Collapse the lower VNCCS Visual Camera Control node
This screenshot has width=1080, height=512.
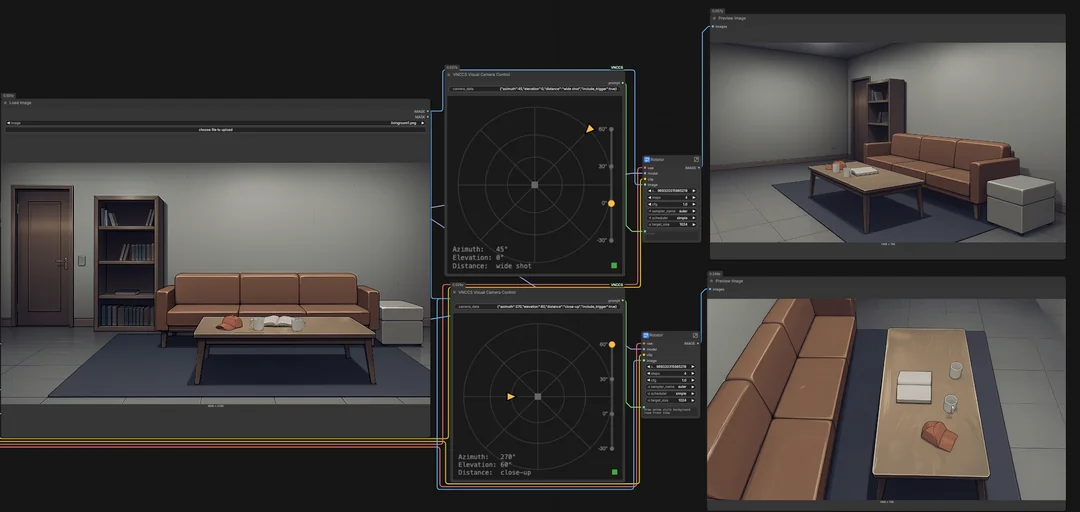point(455,292)
